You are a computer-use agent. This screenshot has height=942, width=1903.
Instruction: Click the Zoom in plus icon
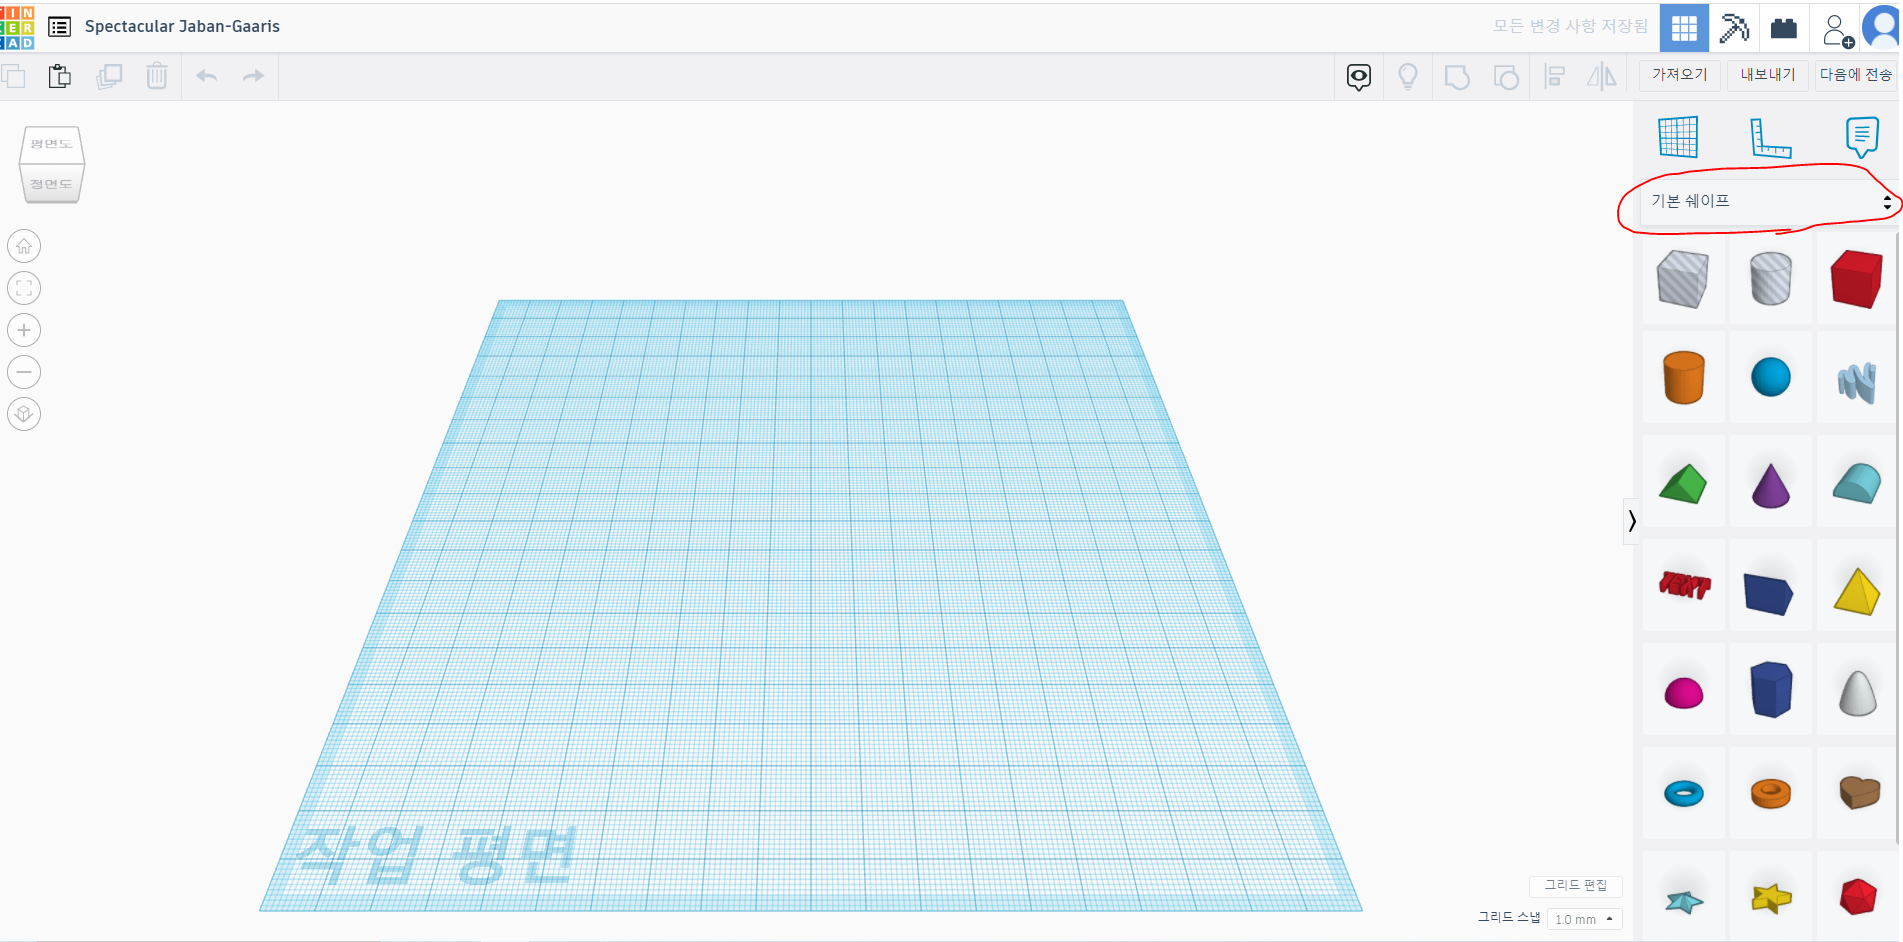(x=24, y=330)
